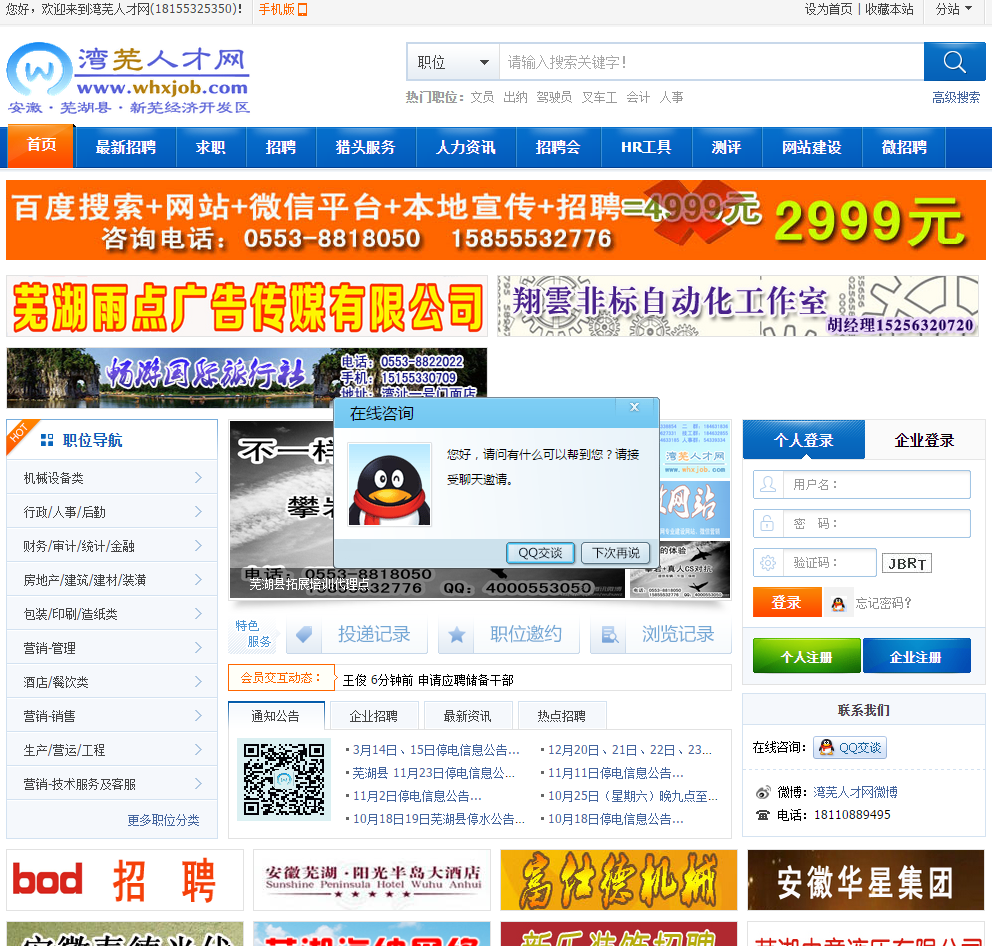The width and height of the screenshot is (992, 946).
Task: Open the 高级搜索 link
Action: (956, 97)
